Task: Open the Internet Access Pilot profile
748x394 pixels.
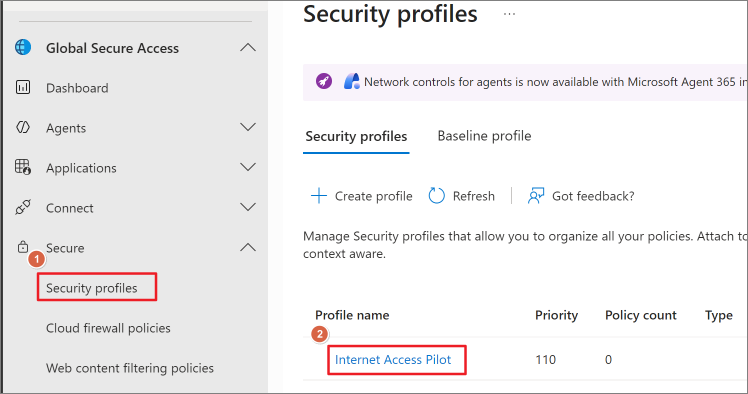Action: coord(393,360)
